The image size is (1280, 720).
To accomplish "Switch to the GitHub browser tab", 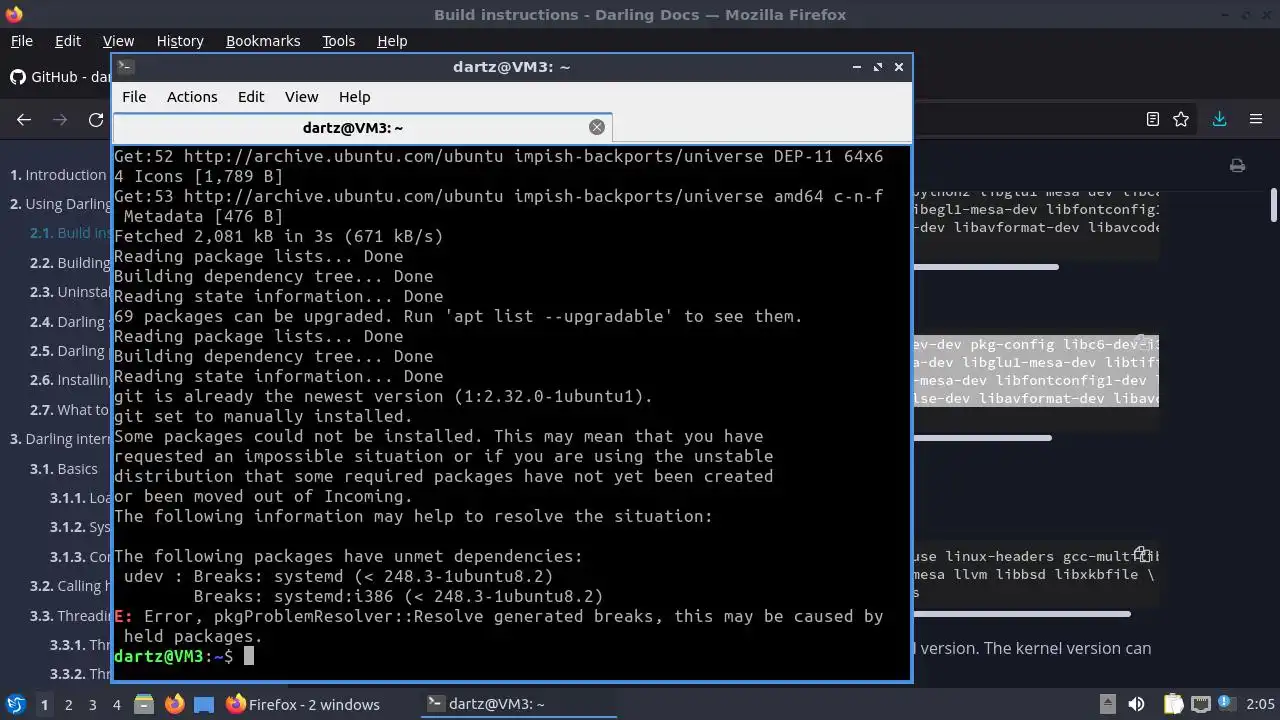I will pos(58,77).
